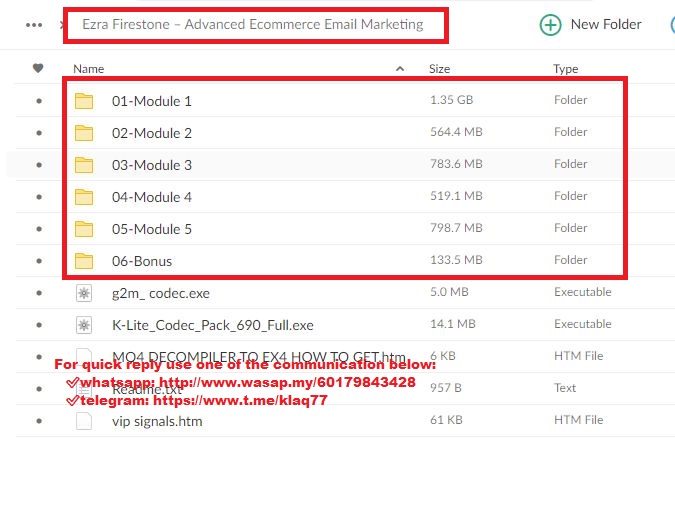Open the 04-Module 4 folder name
The width and height of the screenshot is (675, 530).
(152, 197)
